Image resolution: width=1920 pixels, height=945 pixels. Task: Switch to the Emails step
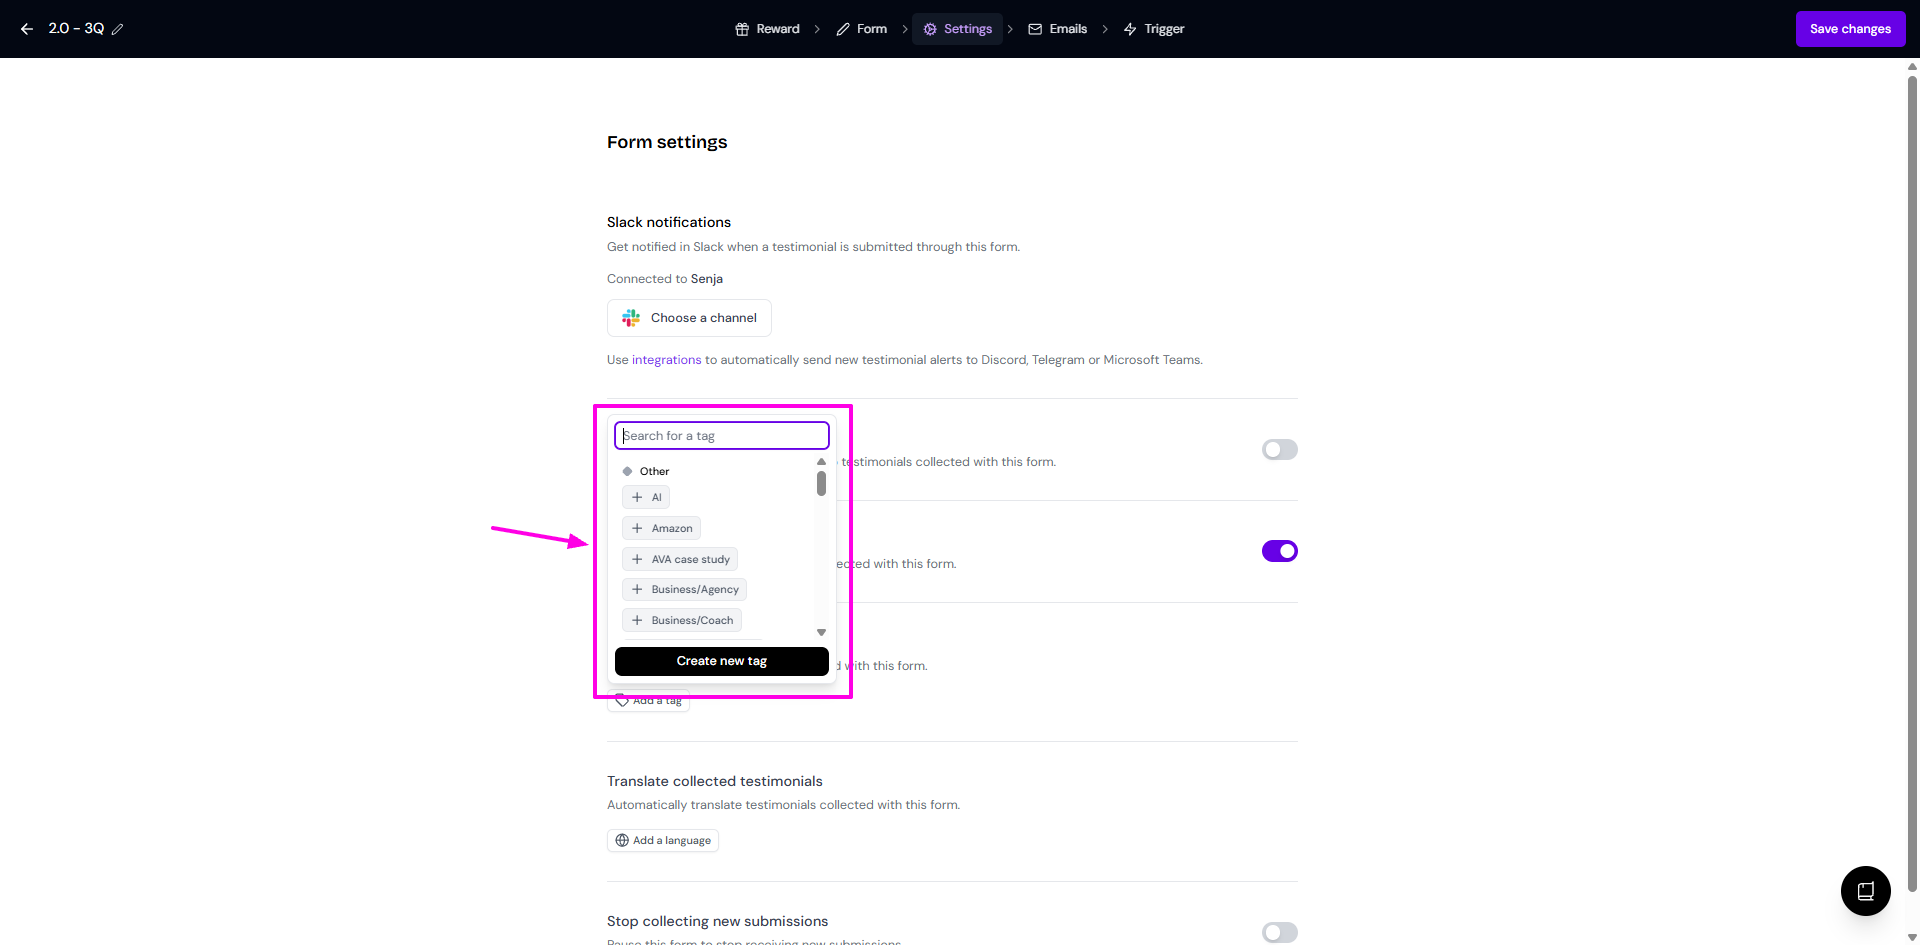(x=1057, y=29)
